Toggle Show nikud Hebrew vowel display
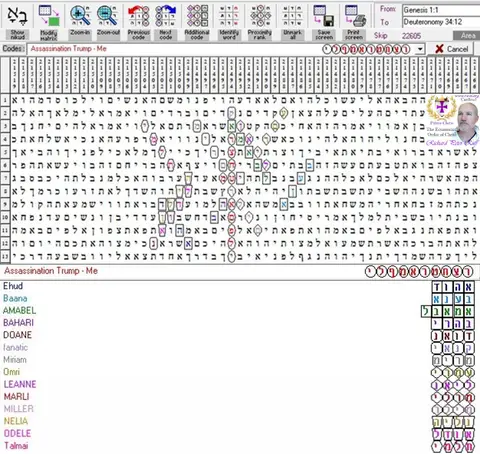This screenshot has height=454, width=480. point(17,21)
